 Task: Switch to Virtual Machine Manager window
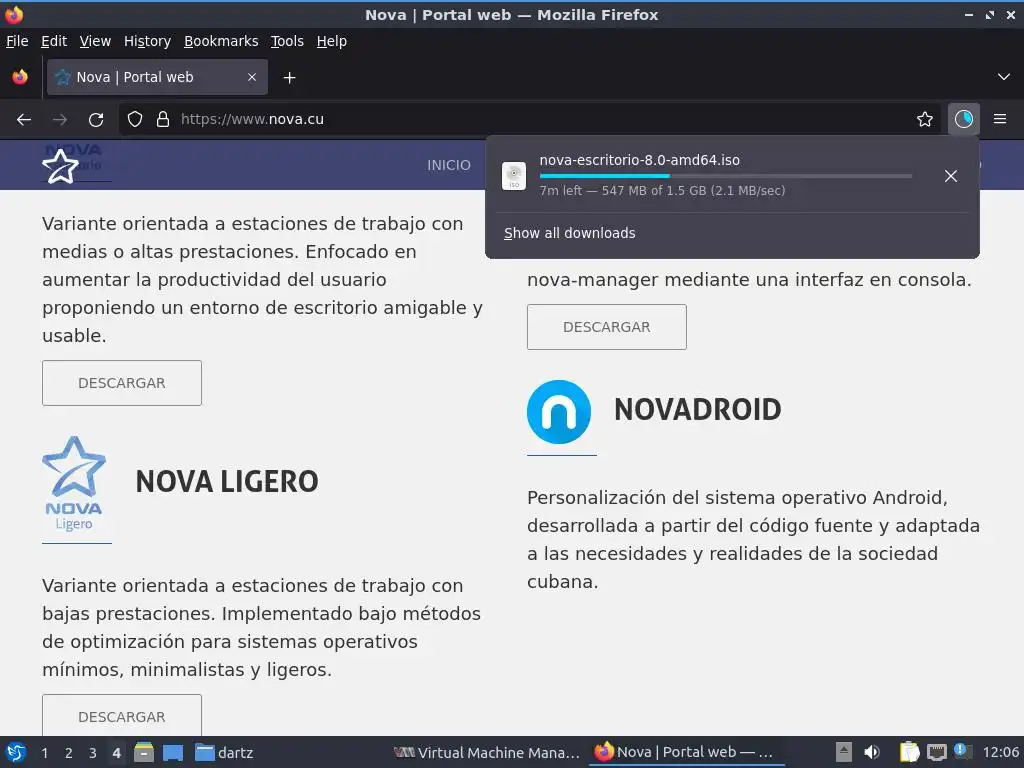click(x=487, y=753)
